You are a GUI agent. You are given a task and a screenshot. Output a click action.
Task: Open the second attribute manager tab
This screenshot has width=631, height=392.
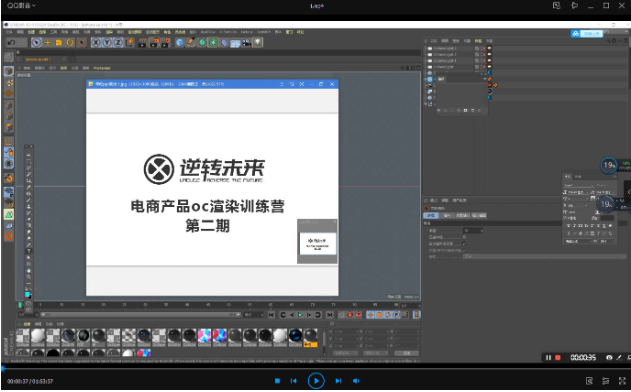pos(447,216)
